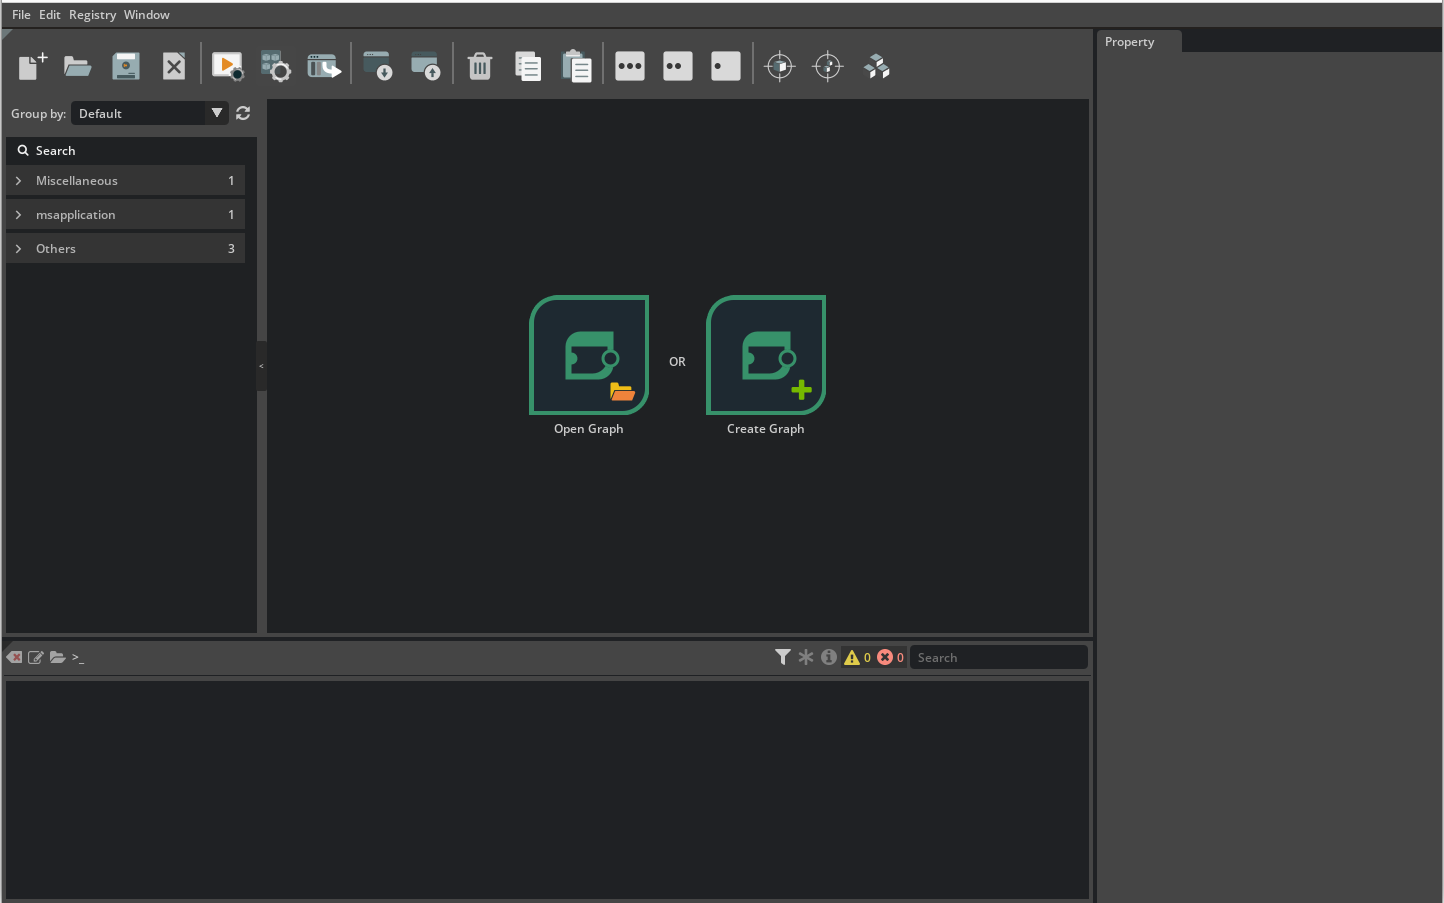Click the console command prompt icon
The image size is (1444, 903).
78,657
